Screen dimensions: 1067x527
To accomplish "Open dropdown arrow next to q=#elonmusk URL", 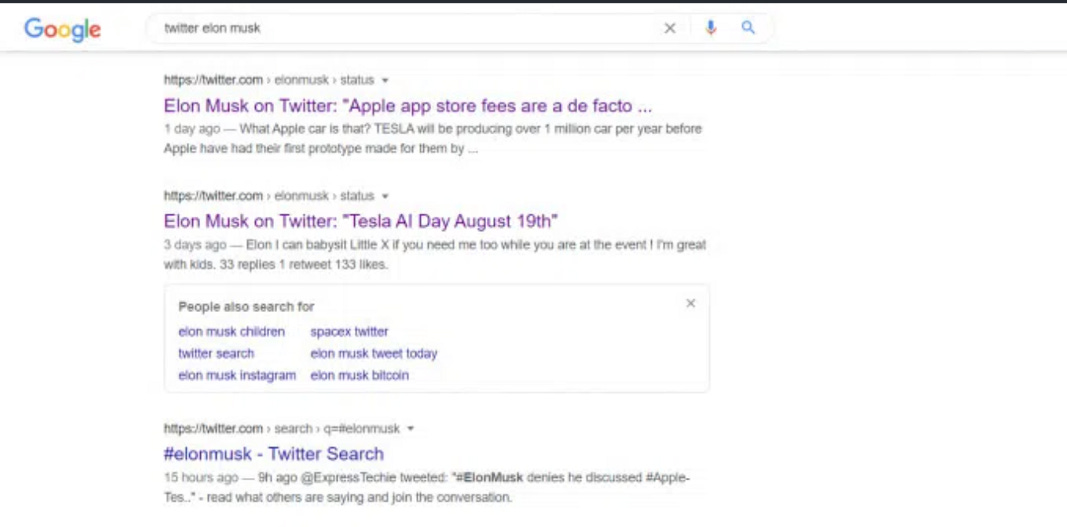I will [x=410, y=429].
